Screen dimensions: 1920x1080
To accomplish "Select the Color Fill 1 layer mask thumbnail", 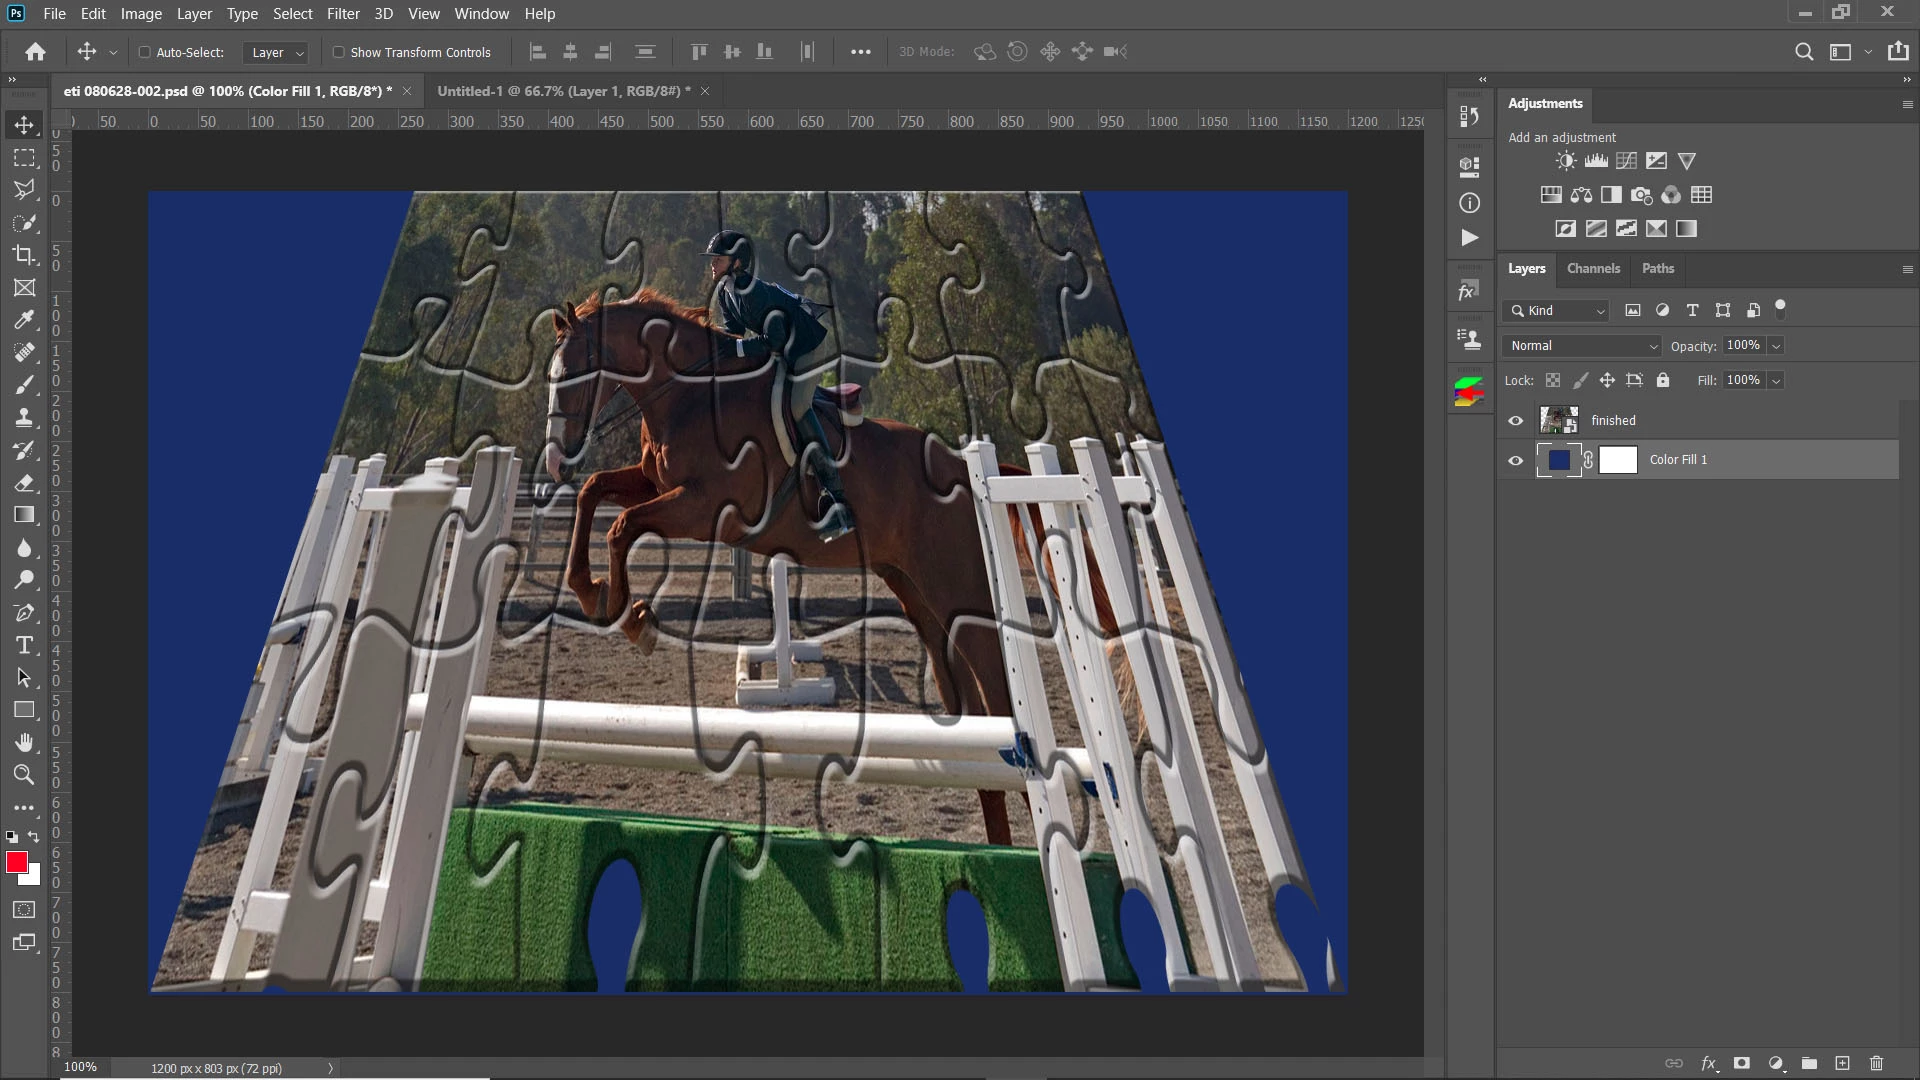I will (1617, 460).
